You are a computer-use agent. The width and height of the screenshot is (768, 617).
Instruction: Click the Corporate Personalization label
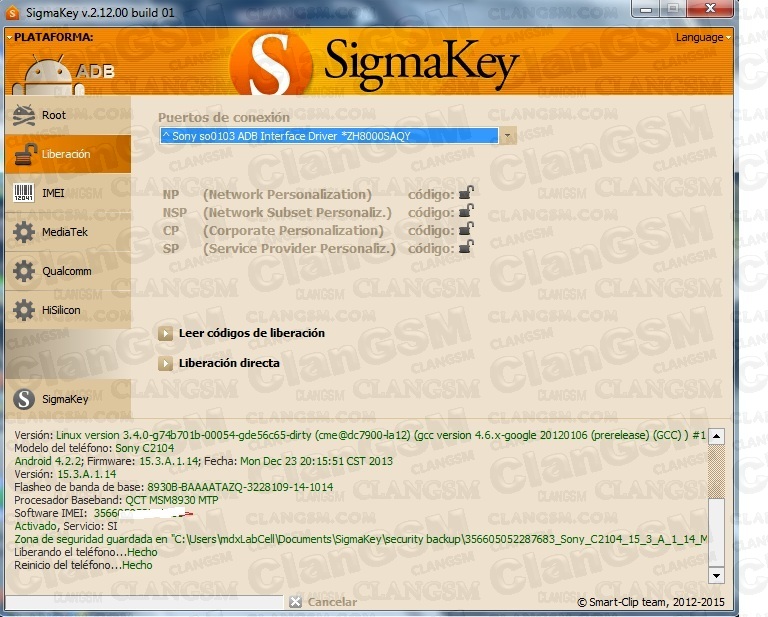coord(293,231)
